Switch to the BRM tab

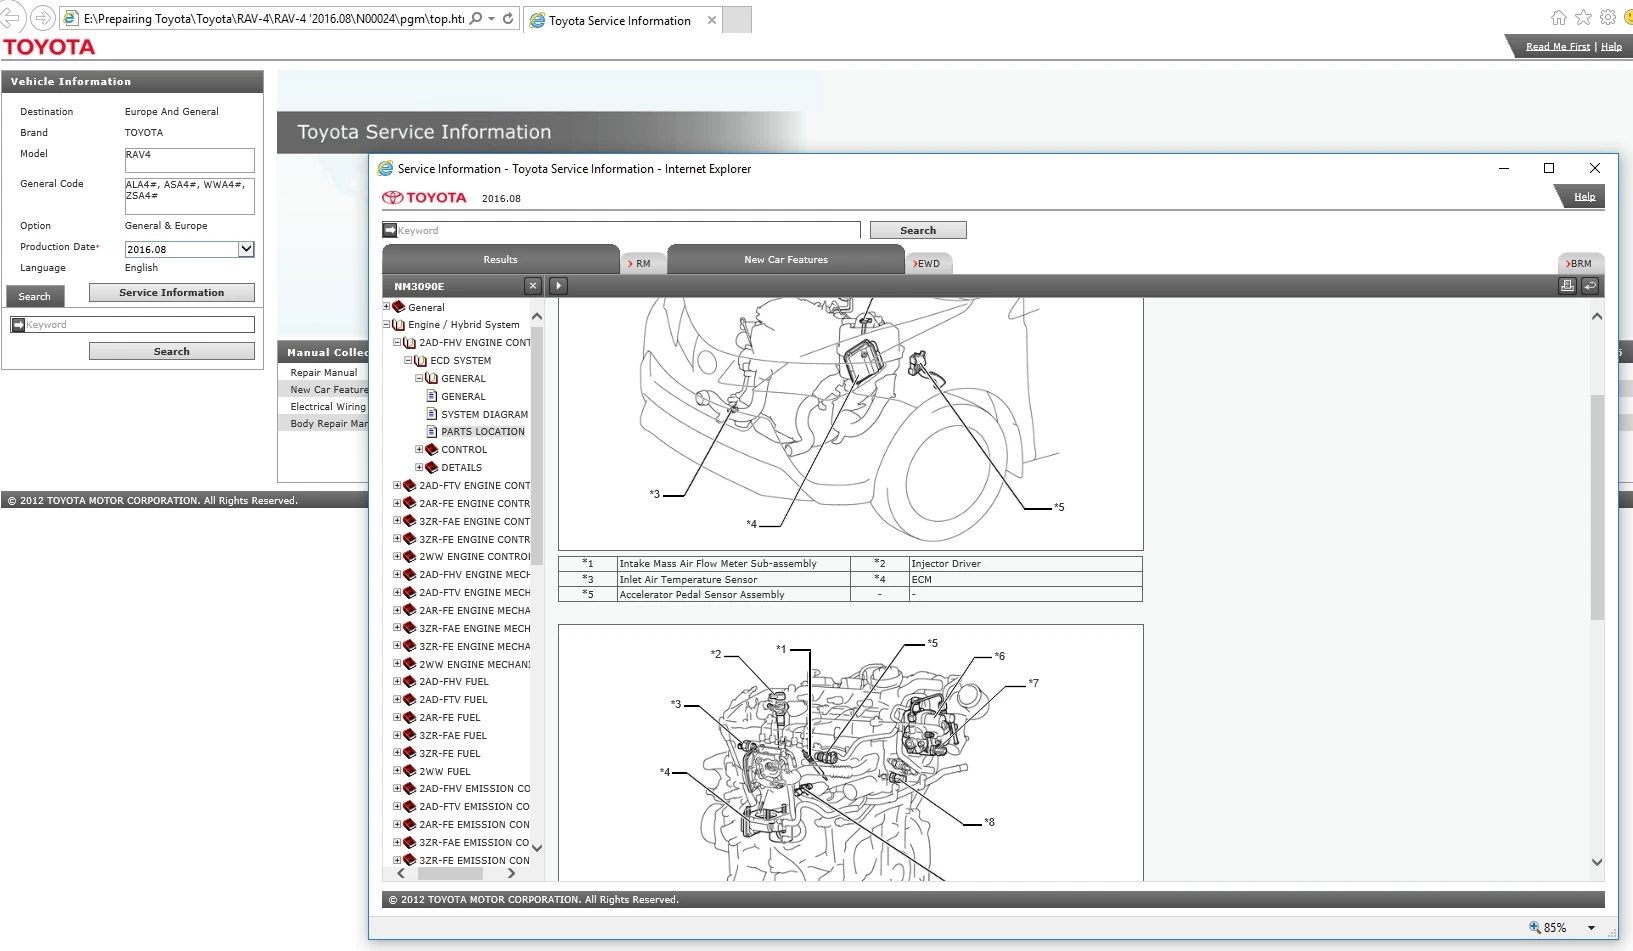(x=1580, y=263)
